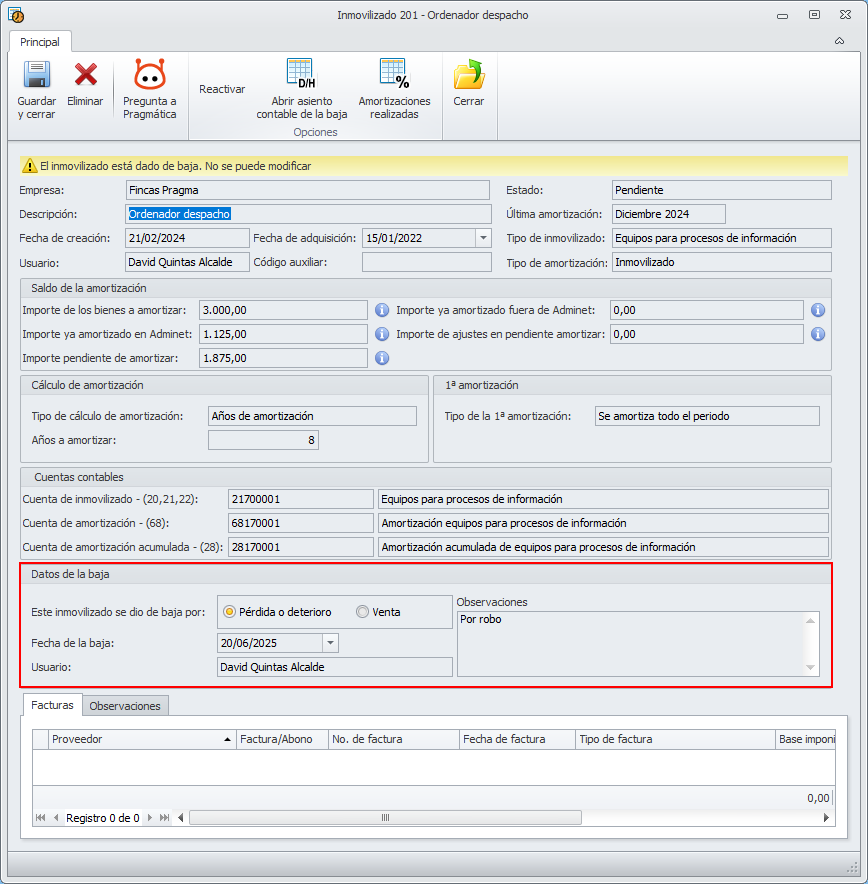Click the Reactivar button
Viewport: 868px width, 884px height.
(x=222, y=89)
